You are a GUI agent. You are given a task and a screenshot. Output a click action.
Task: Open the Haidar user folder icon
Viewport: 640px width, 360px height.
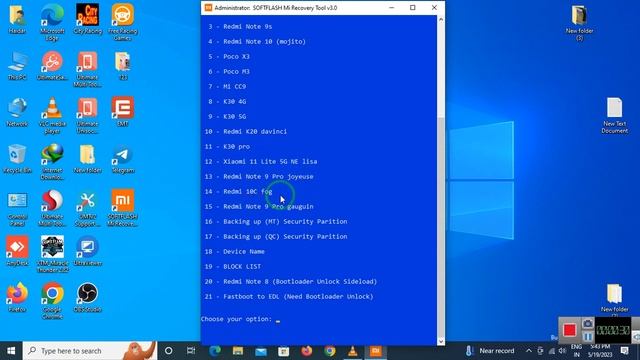[x=17, y=19]
